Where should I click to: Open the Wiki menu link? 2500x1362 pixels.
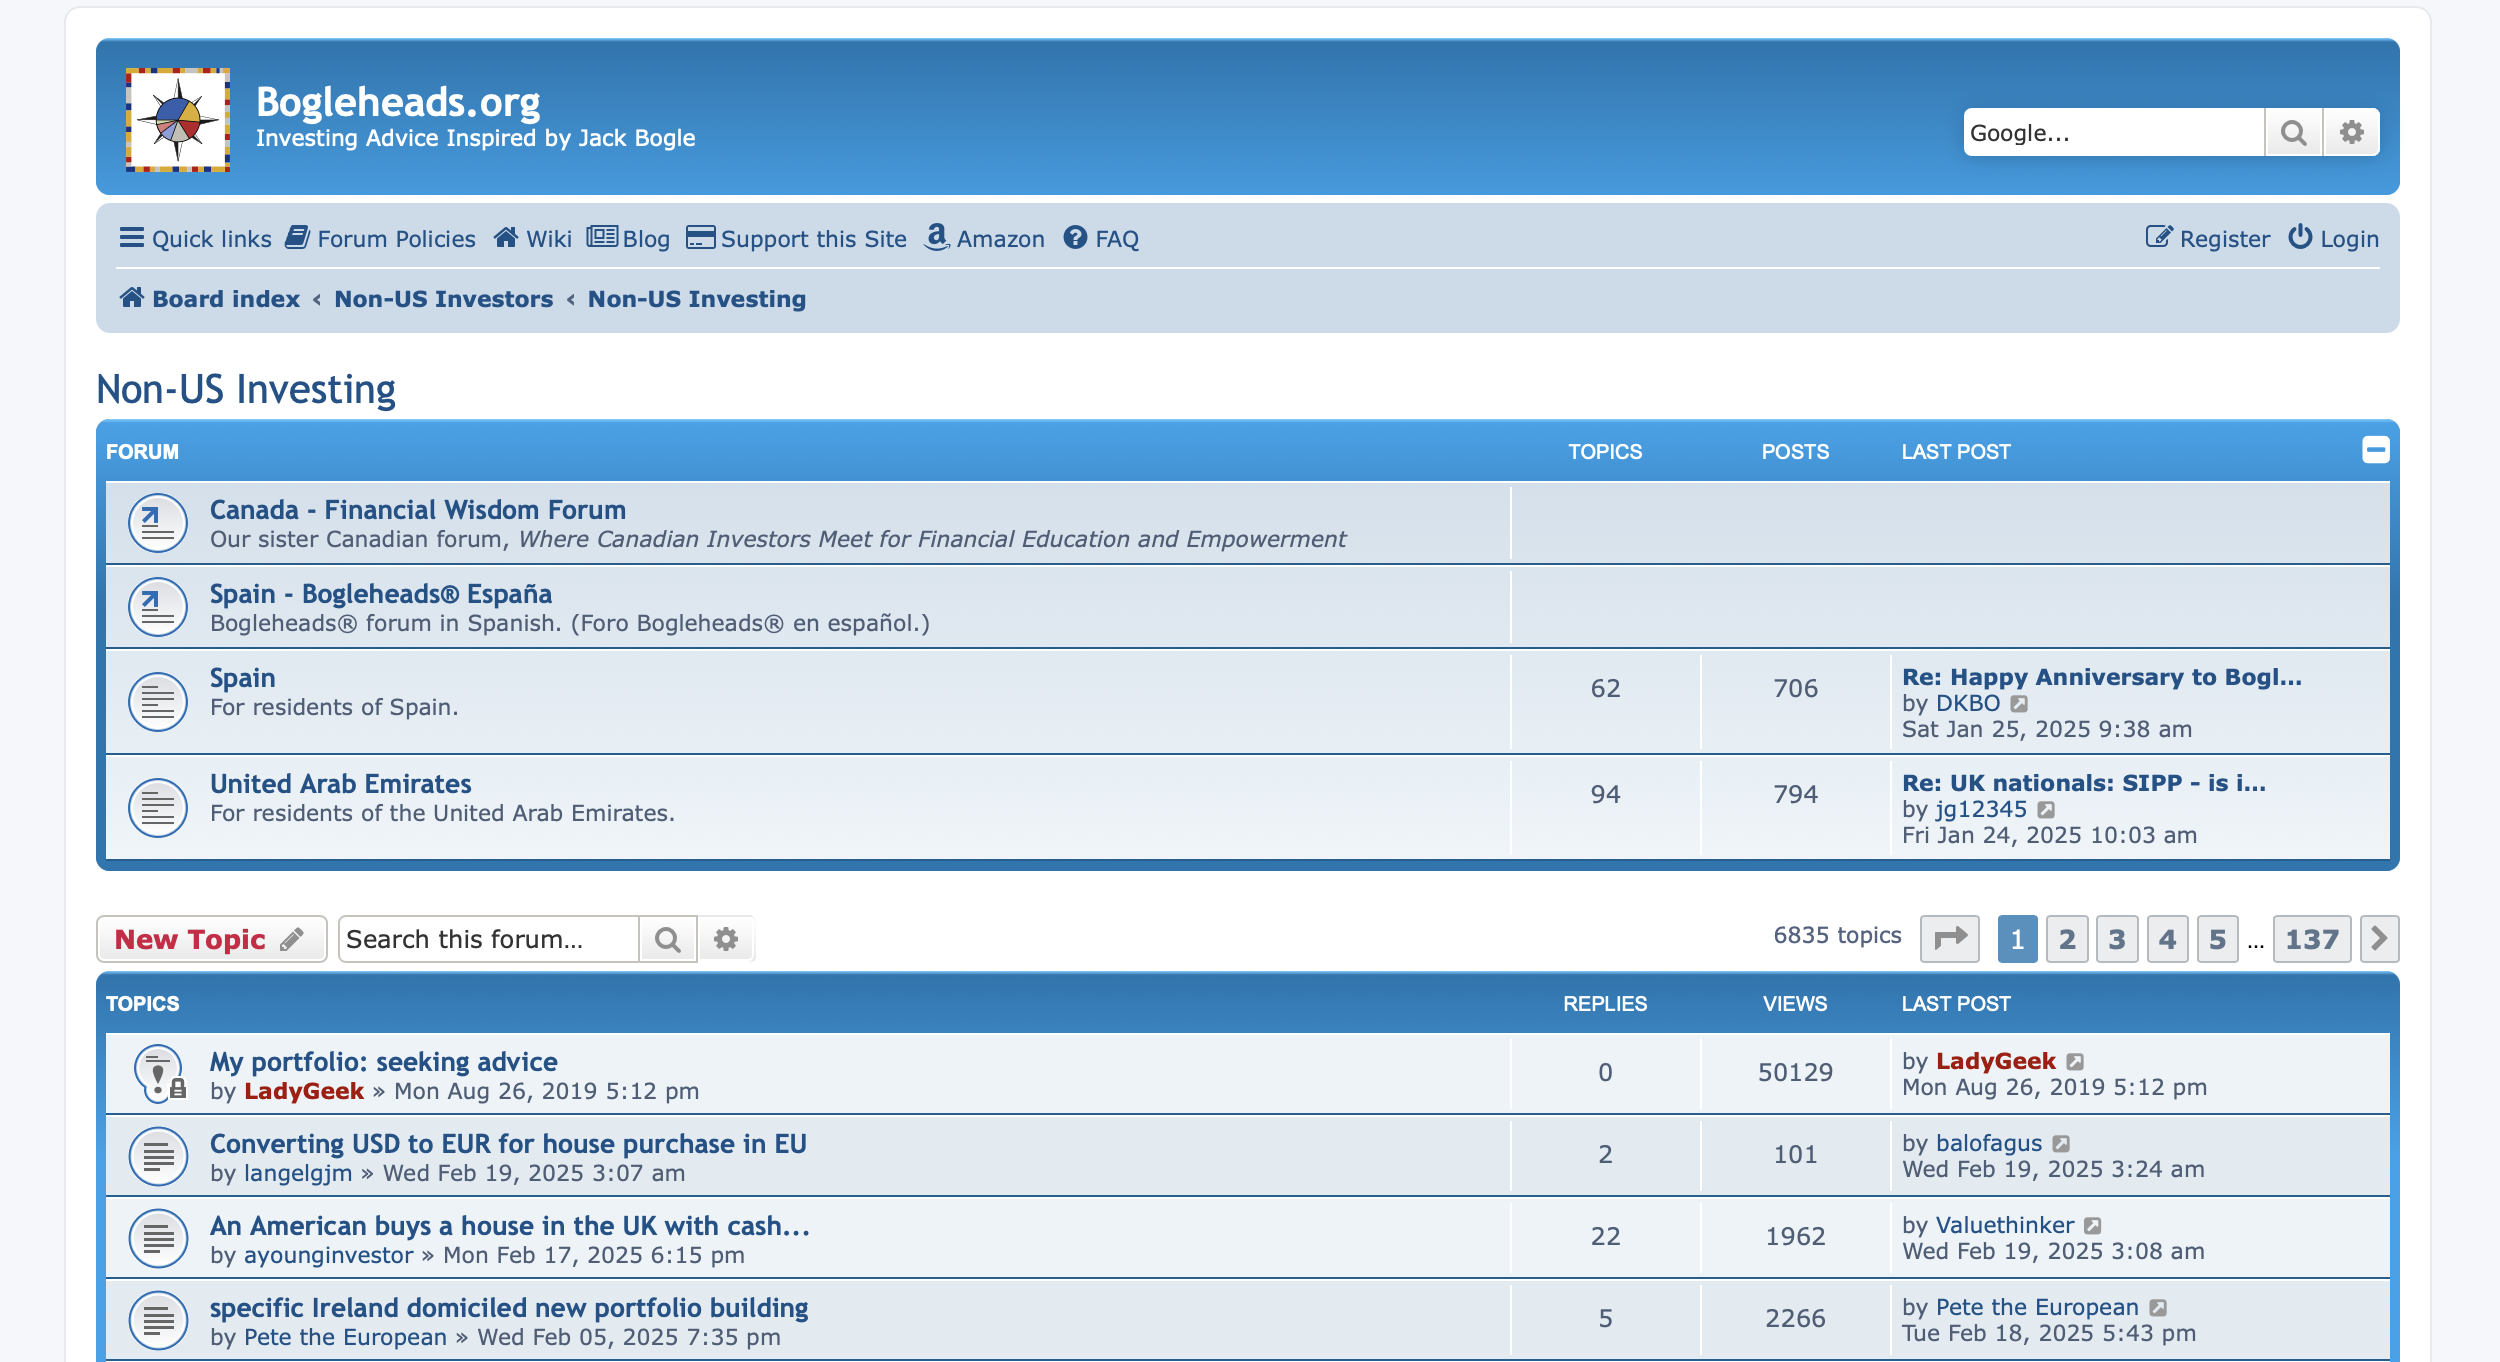click(533, 239)
